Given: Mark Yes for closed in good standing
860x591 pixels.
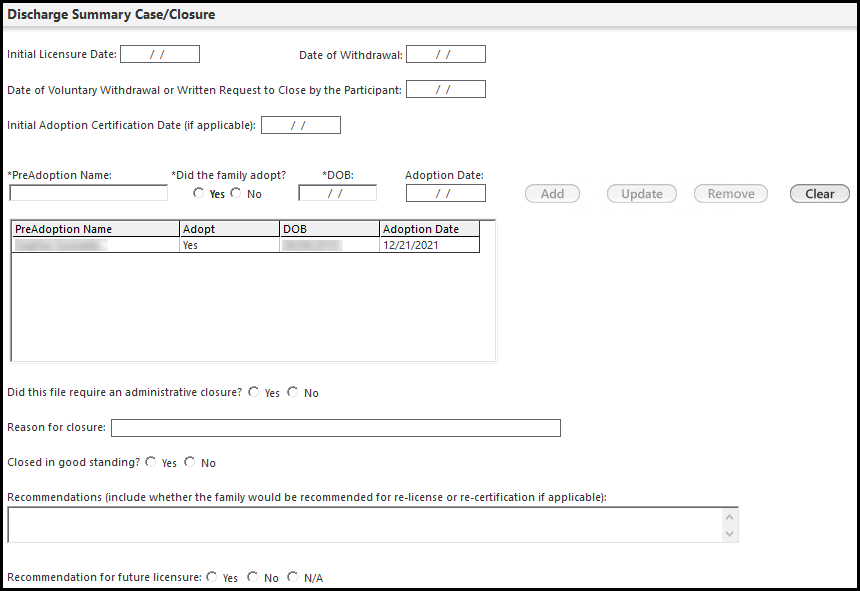Looking at the screenshot, I should pyautogui.click(x=151, y=463).
